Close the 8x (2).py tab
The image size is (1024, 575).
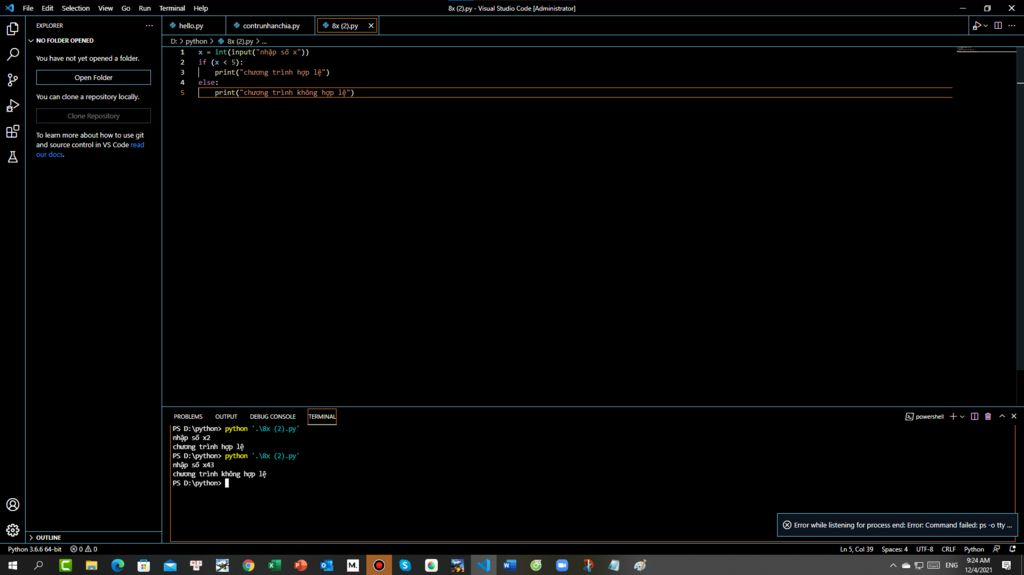[371, 25]
